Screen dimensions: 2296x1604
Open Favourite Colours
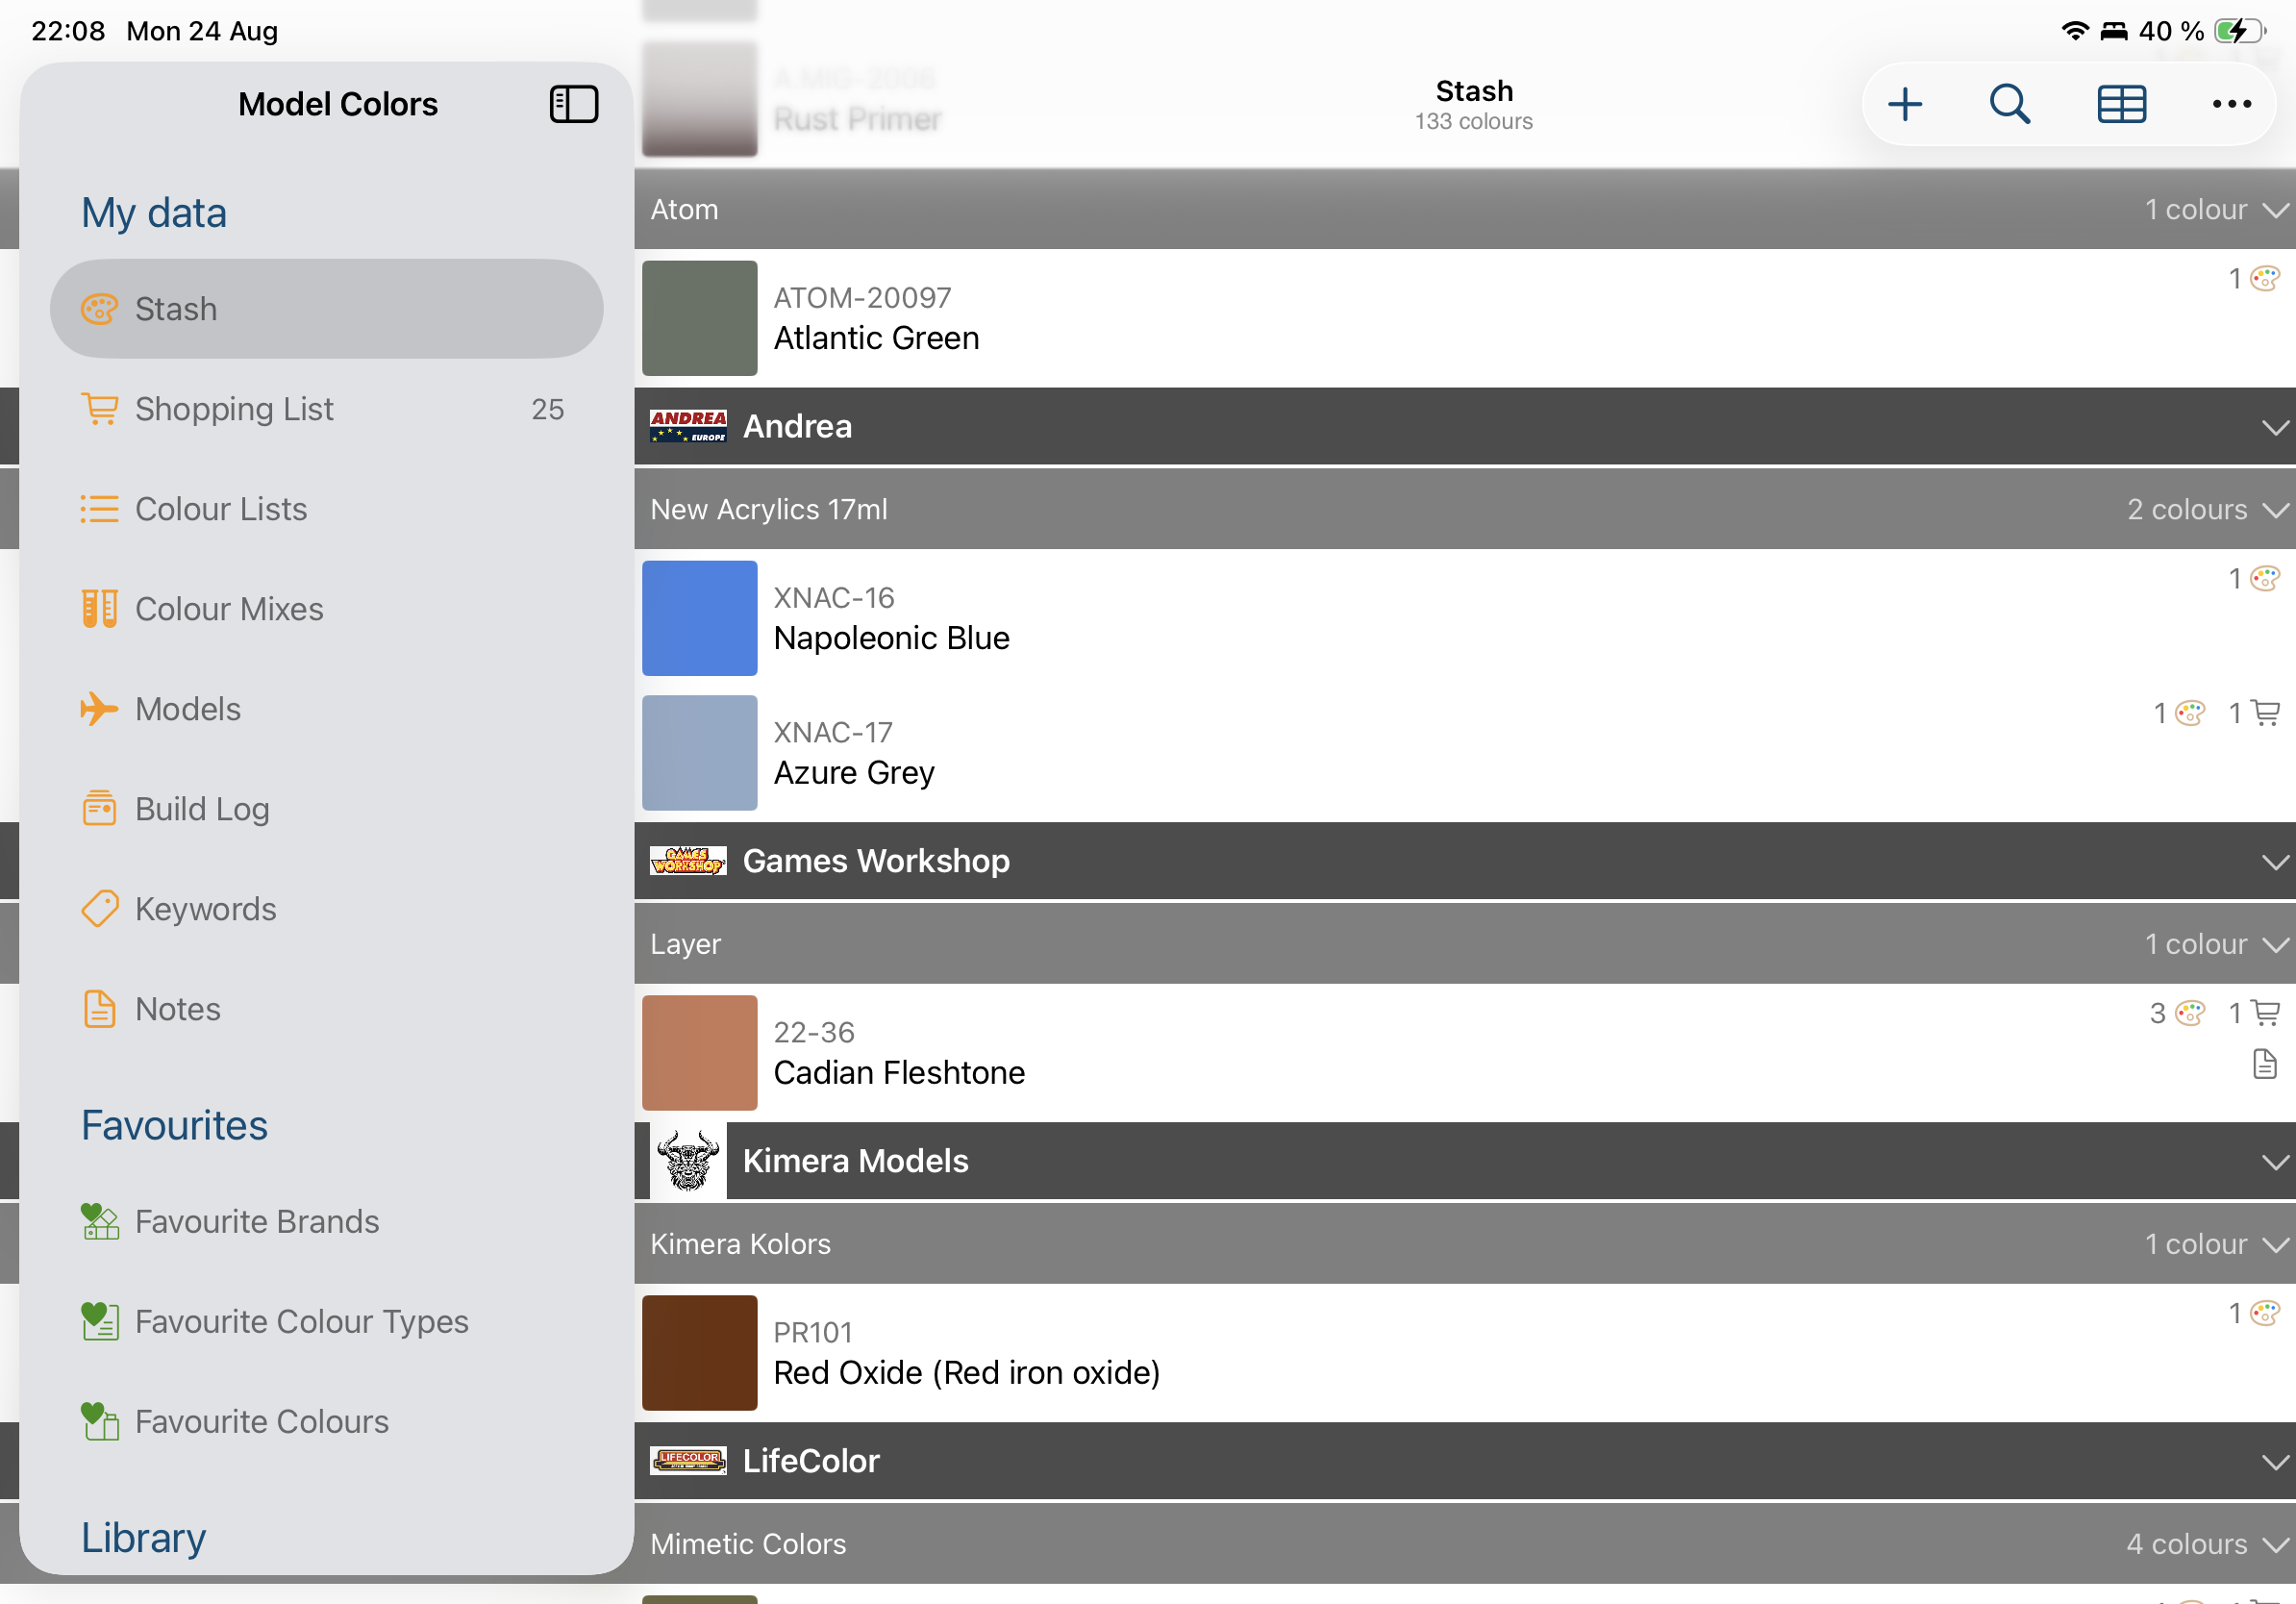click(x=326, y=1421)
